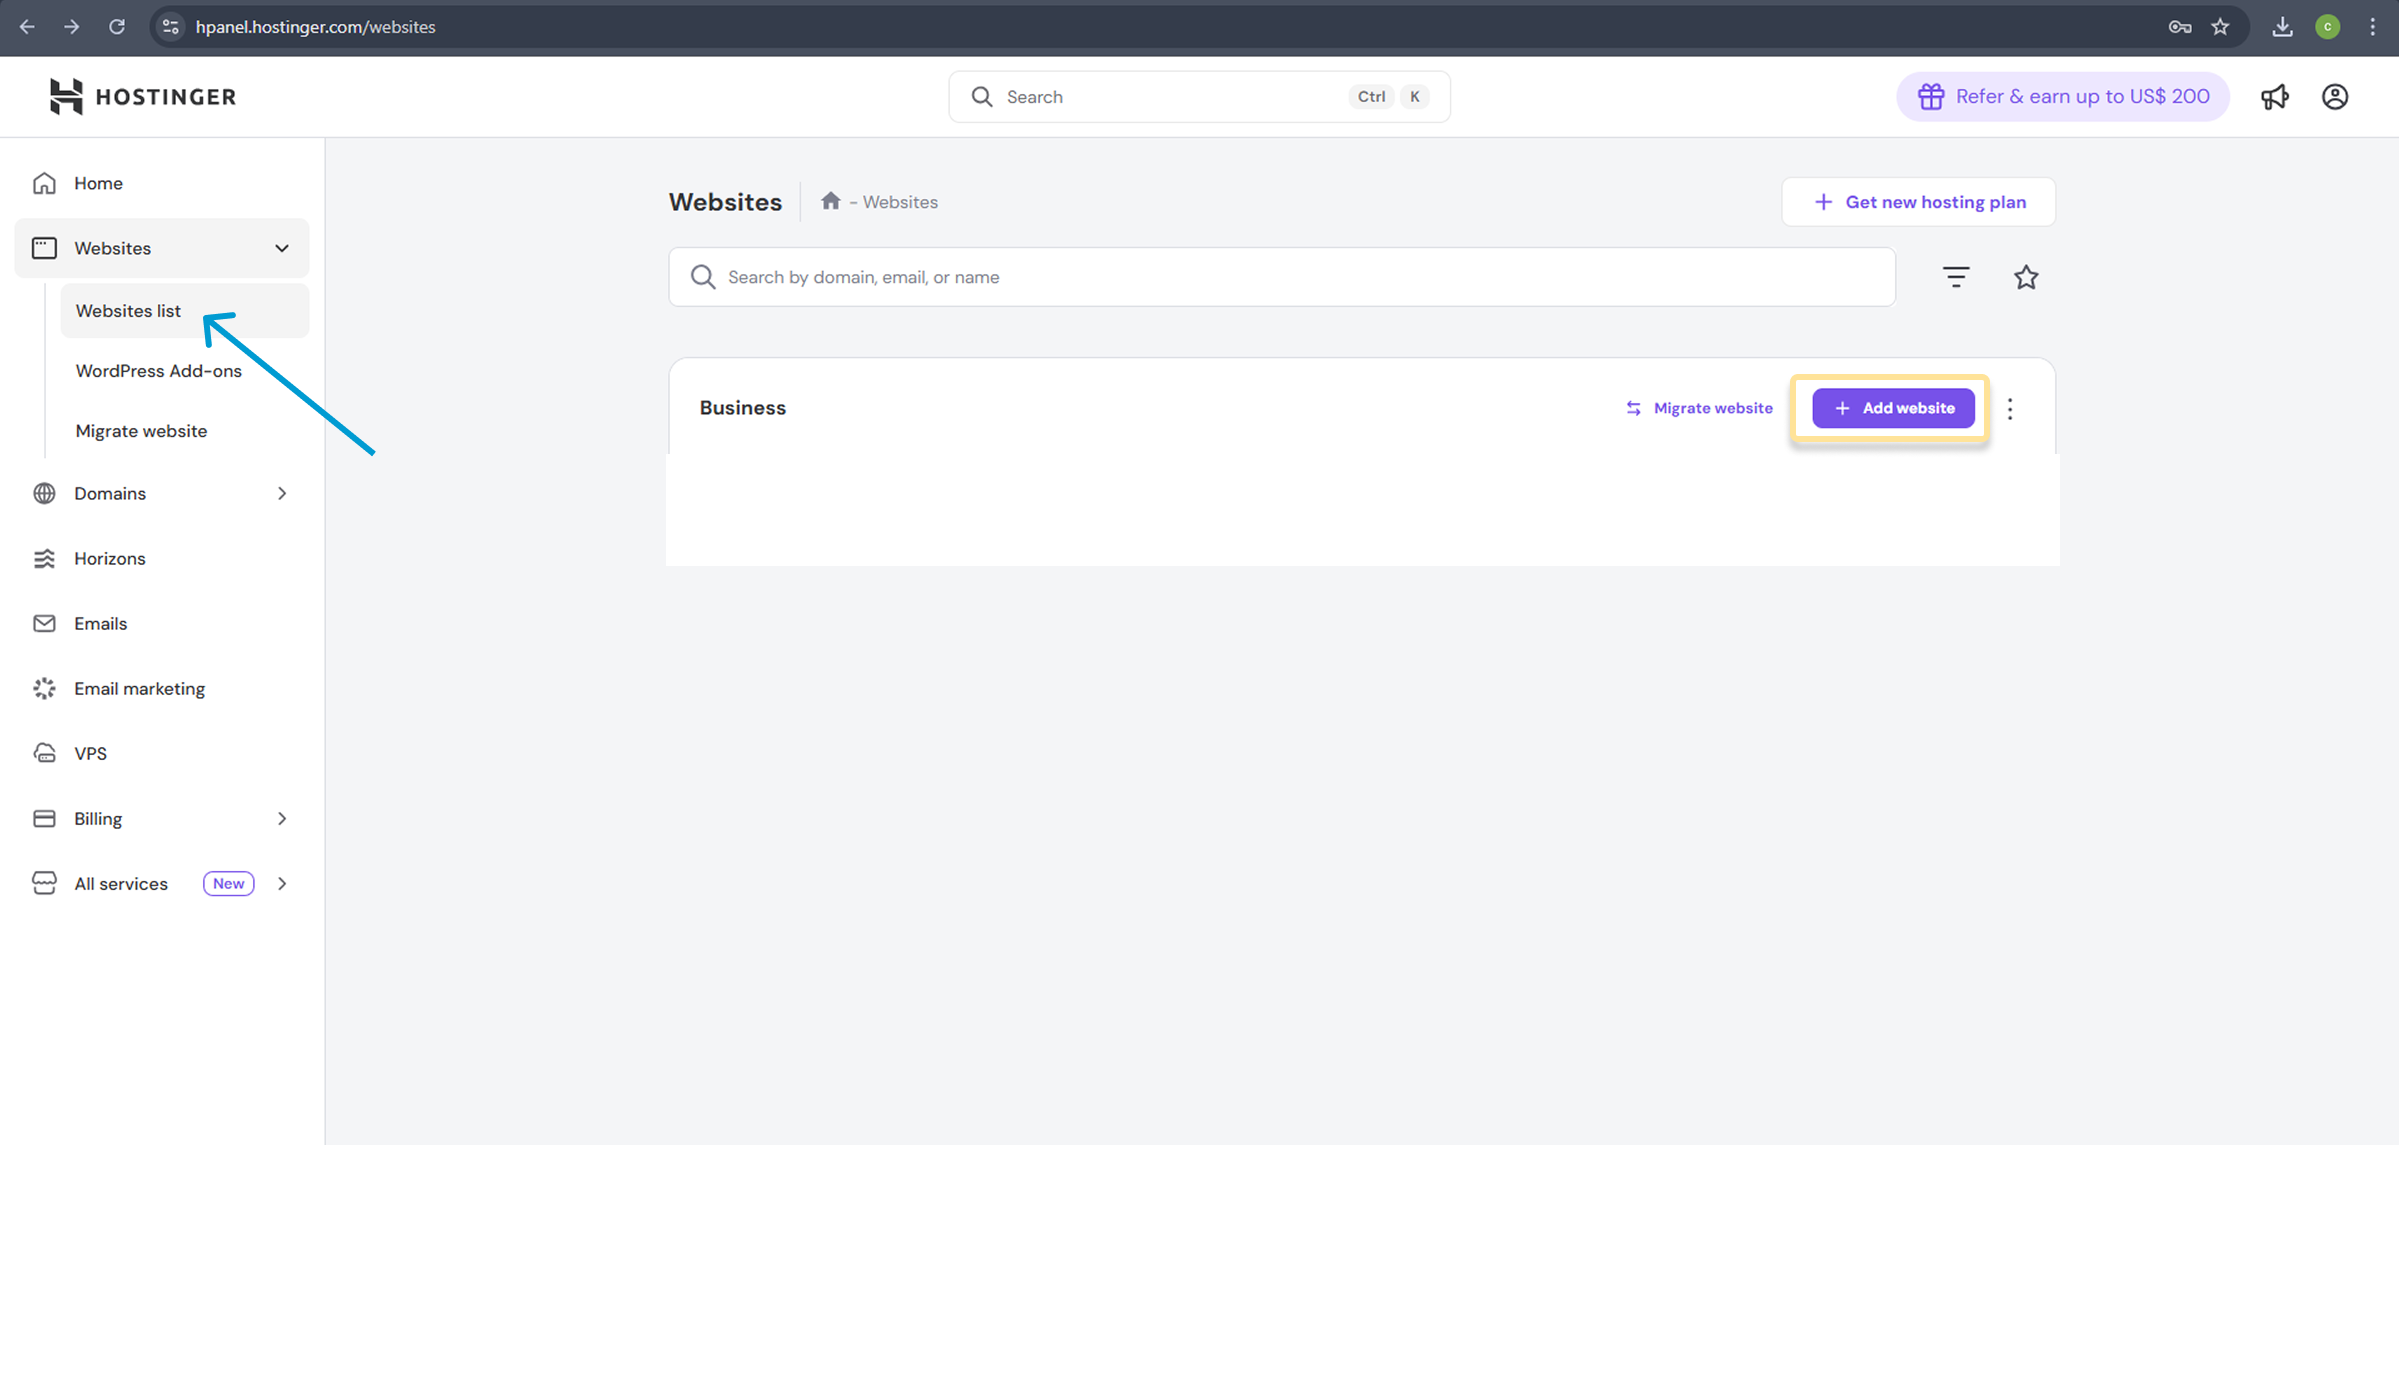Collapse the Websites sidebar section
2400x1400 pixels.
[282, 248]
